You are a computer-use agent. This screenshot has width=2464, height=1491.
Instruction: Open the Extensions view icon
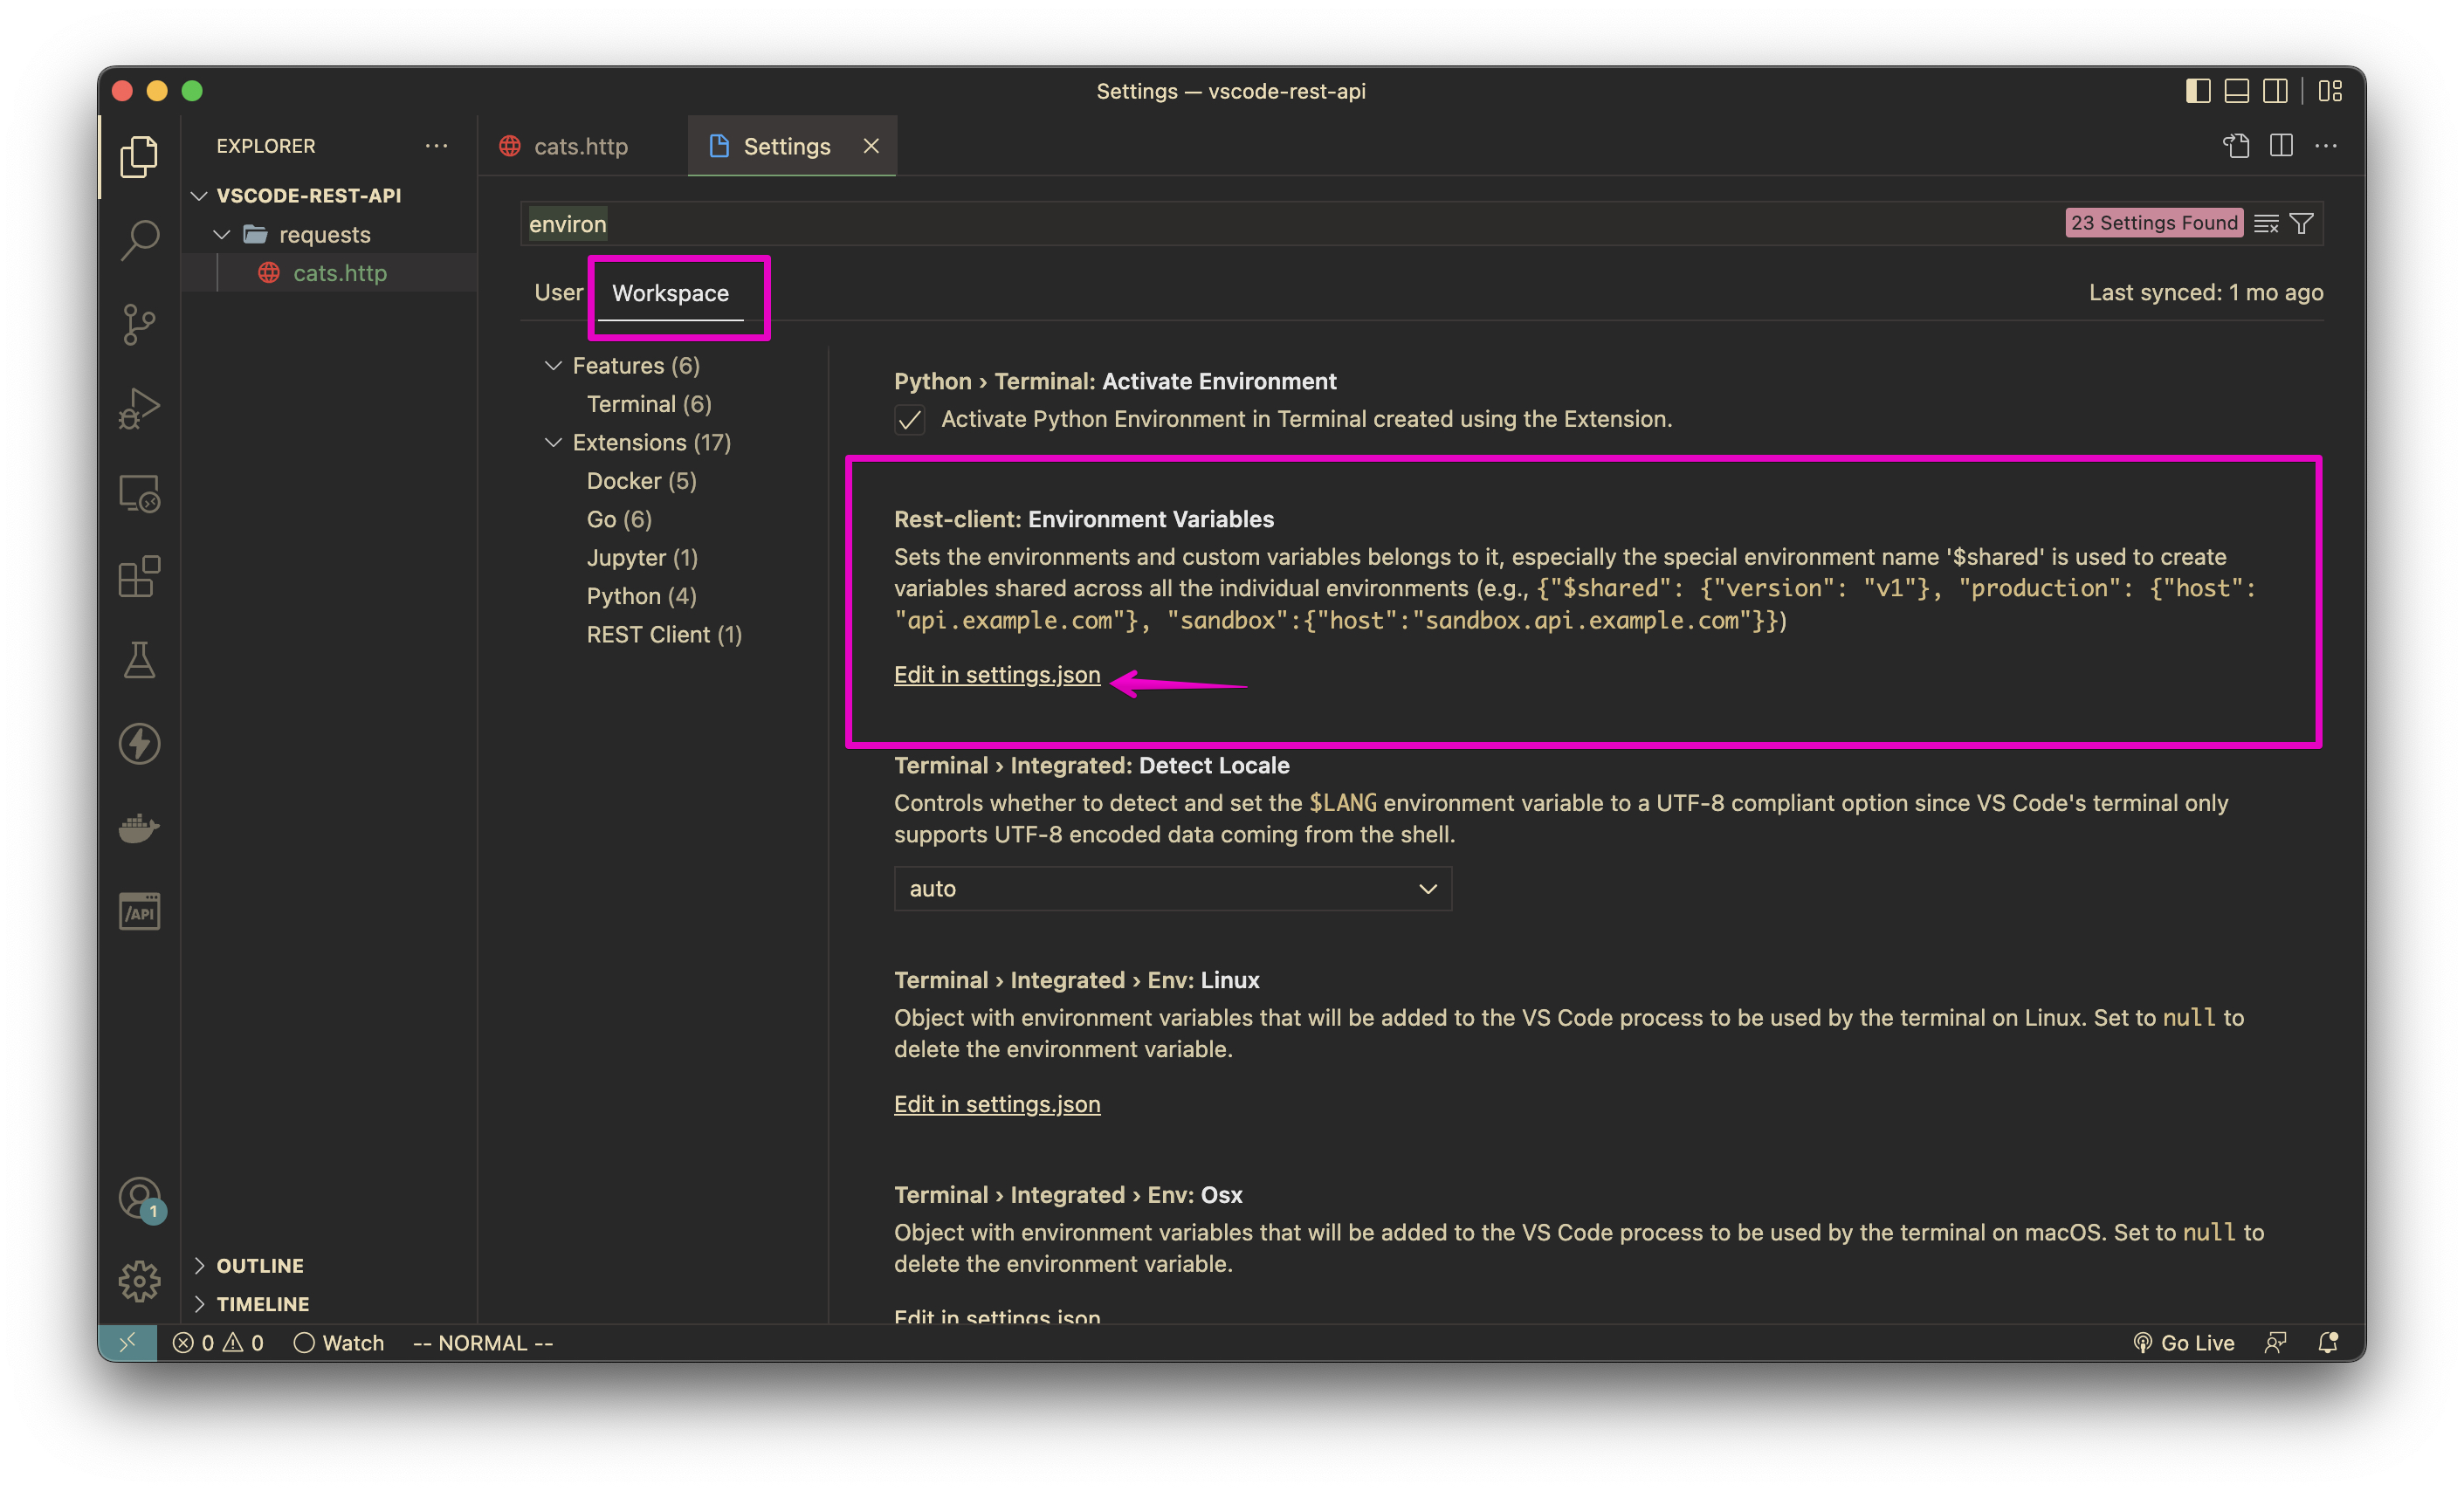tap(139, 577)
